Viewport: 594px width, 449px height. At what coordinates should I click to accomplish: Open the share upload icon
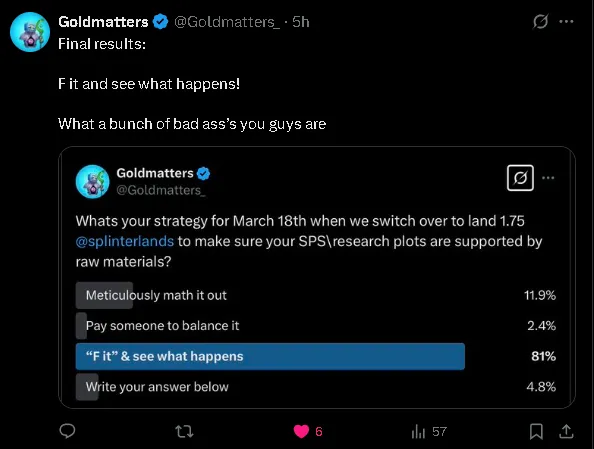point(566,431)
